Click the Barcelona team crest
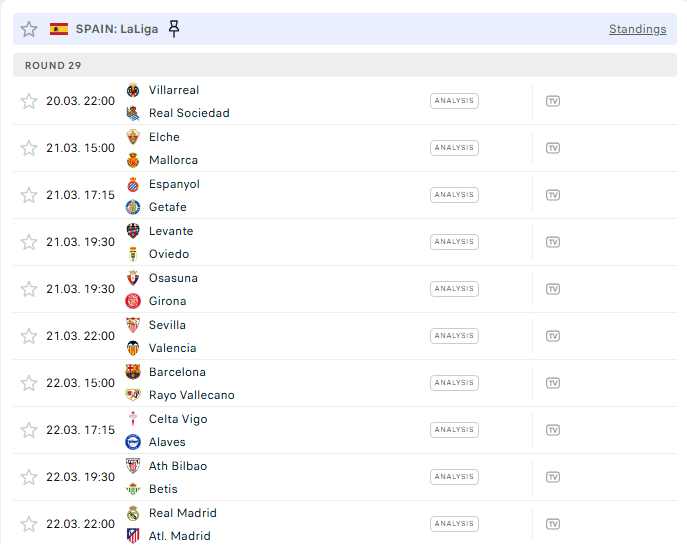This screenshot has width=687, height=545. coord(133,372)
